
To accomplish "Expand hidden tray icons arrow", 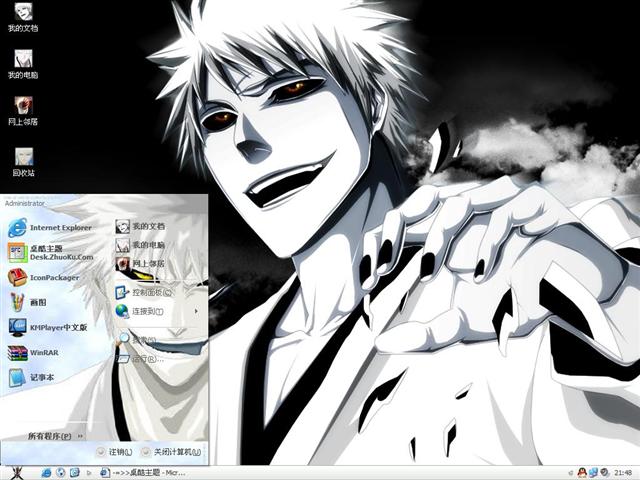I will [x=571, y=473].
